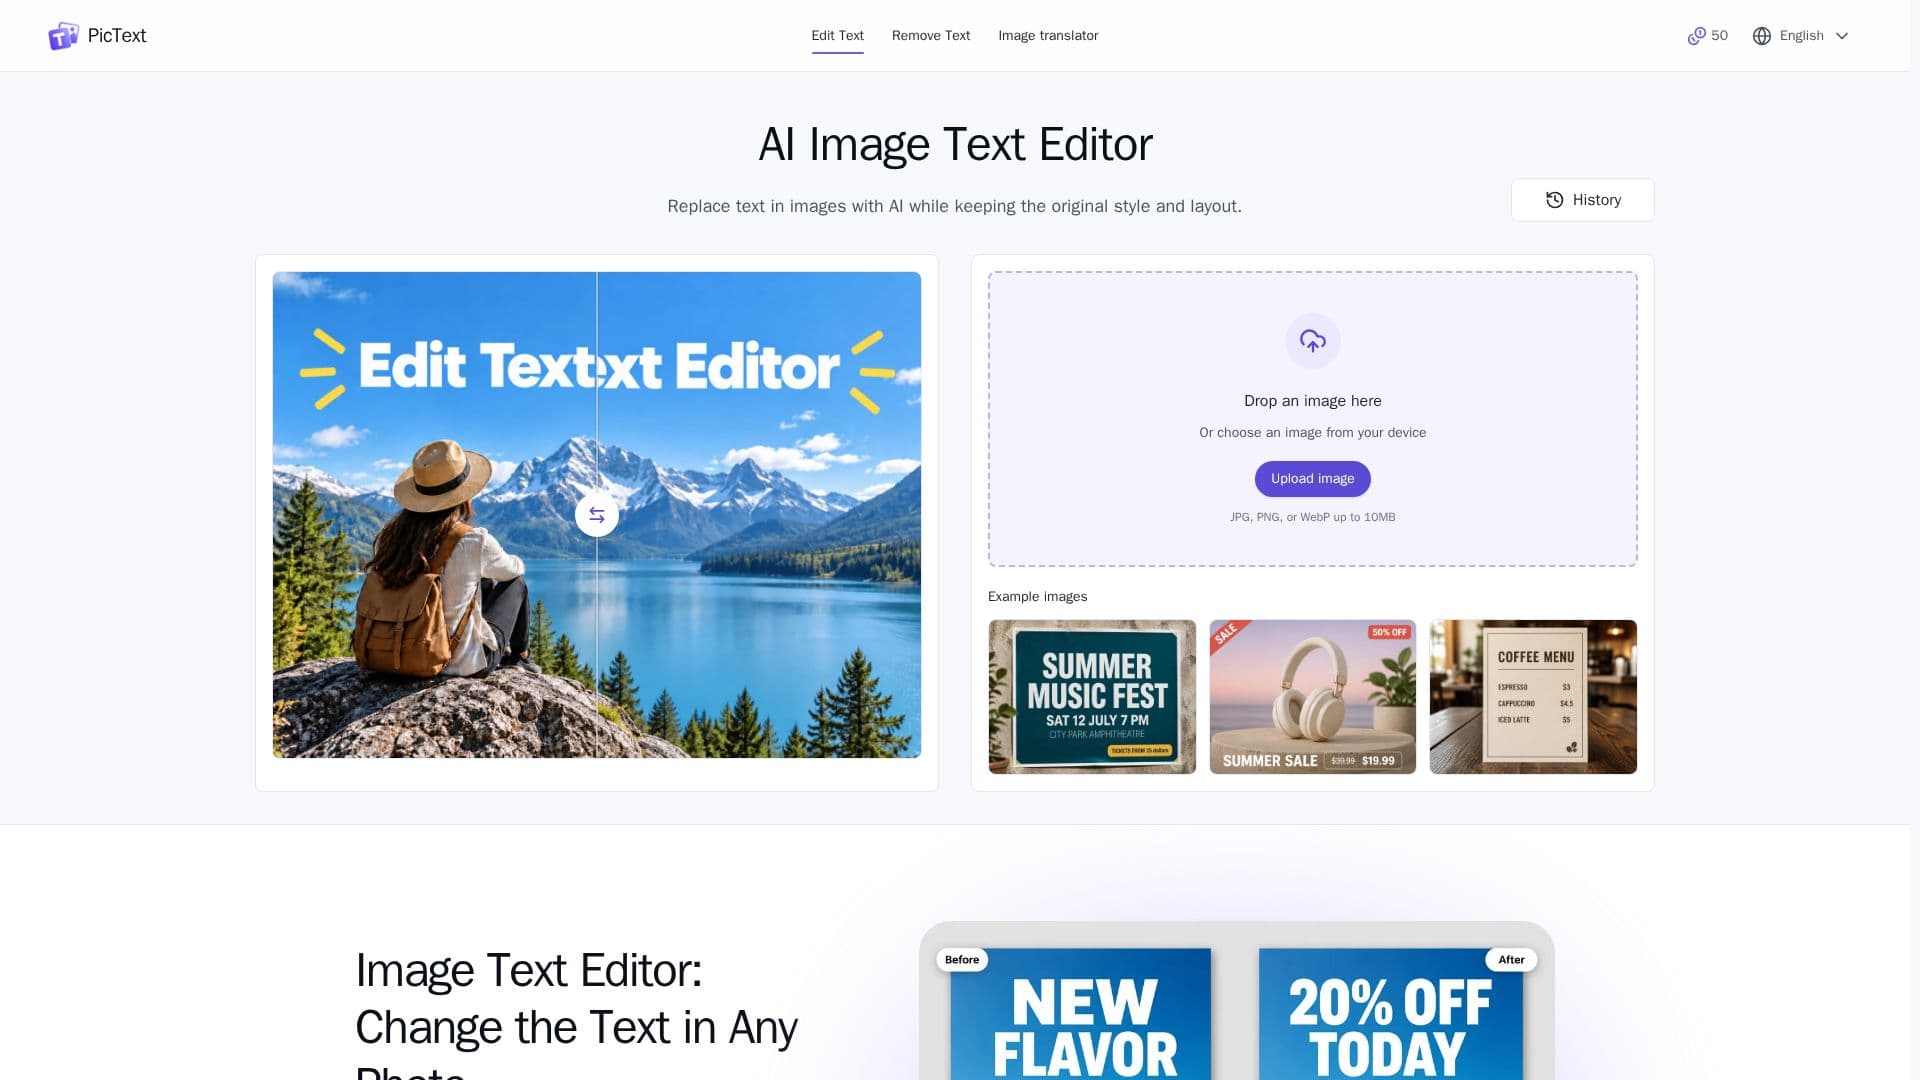Click the 'Drop an image here' text
Image resolution: width=1920 pixels, height=1080 pixels.
coord(1312,401)
